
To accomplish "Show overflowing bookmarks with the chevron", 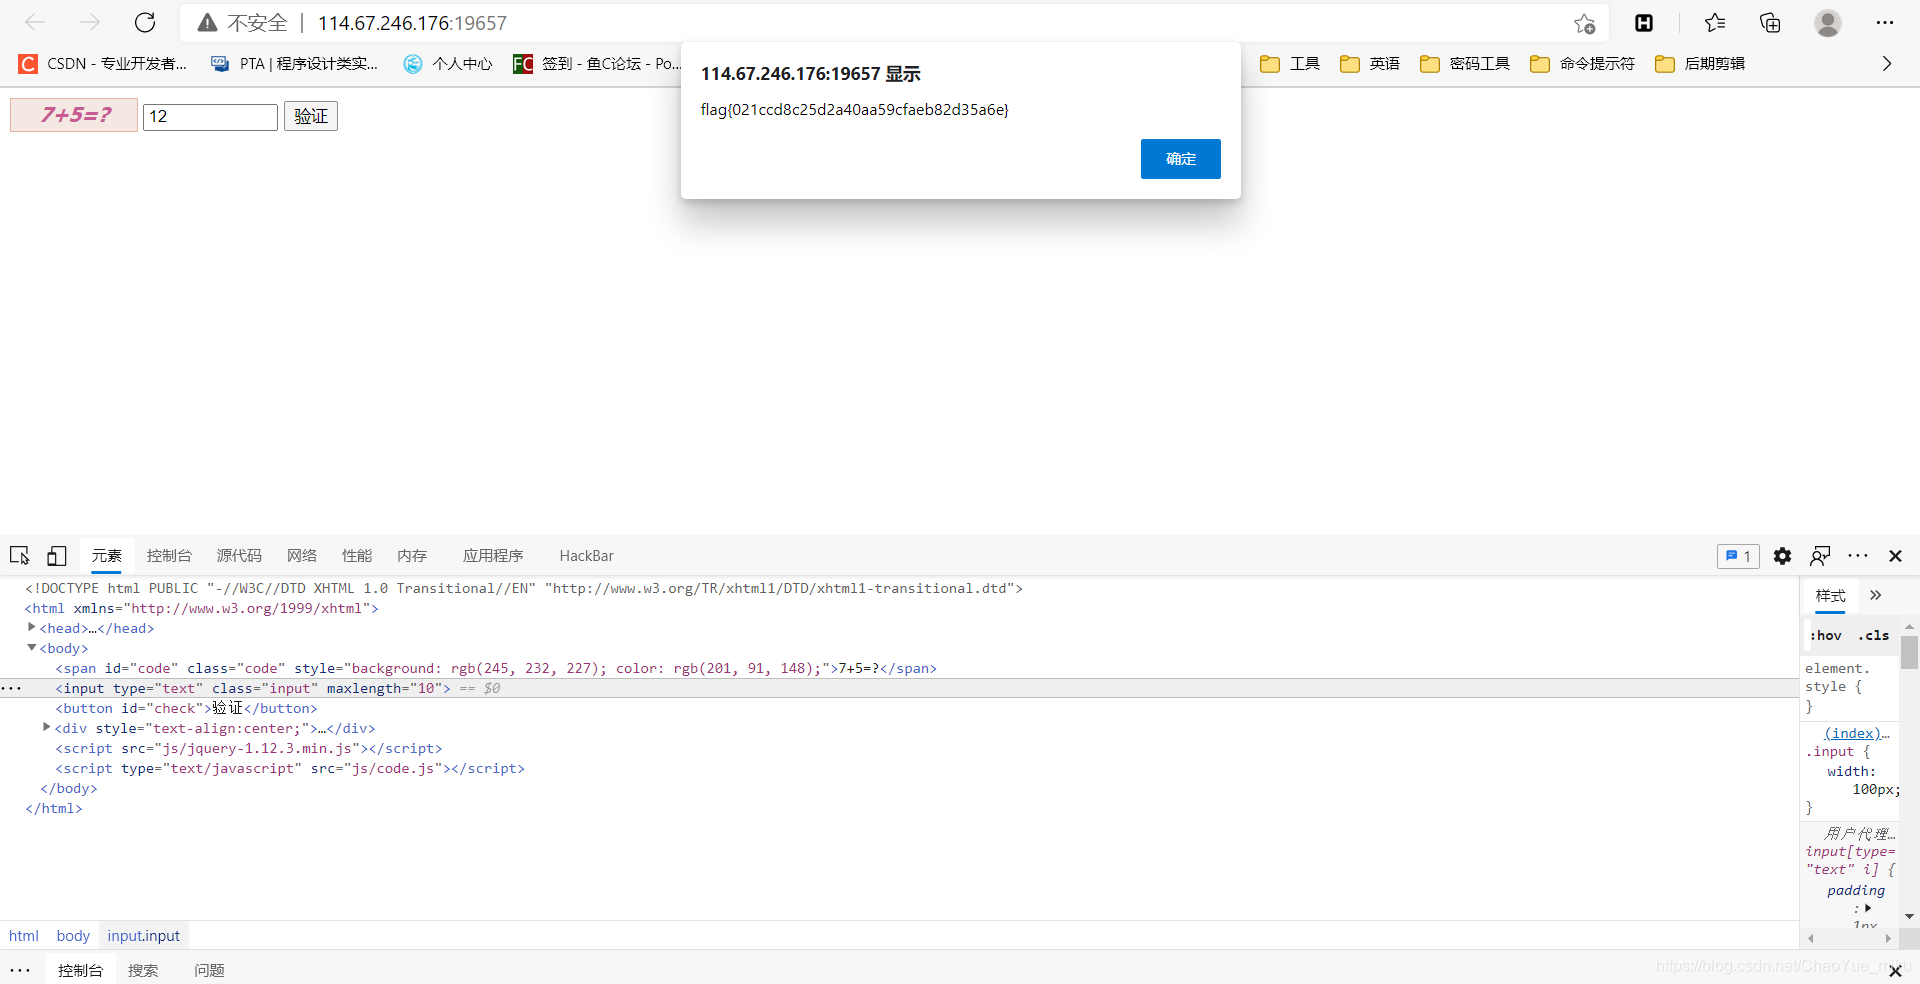I will (x=1886, y=63).
